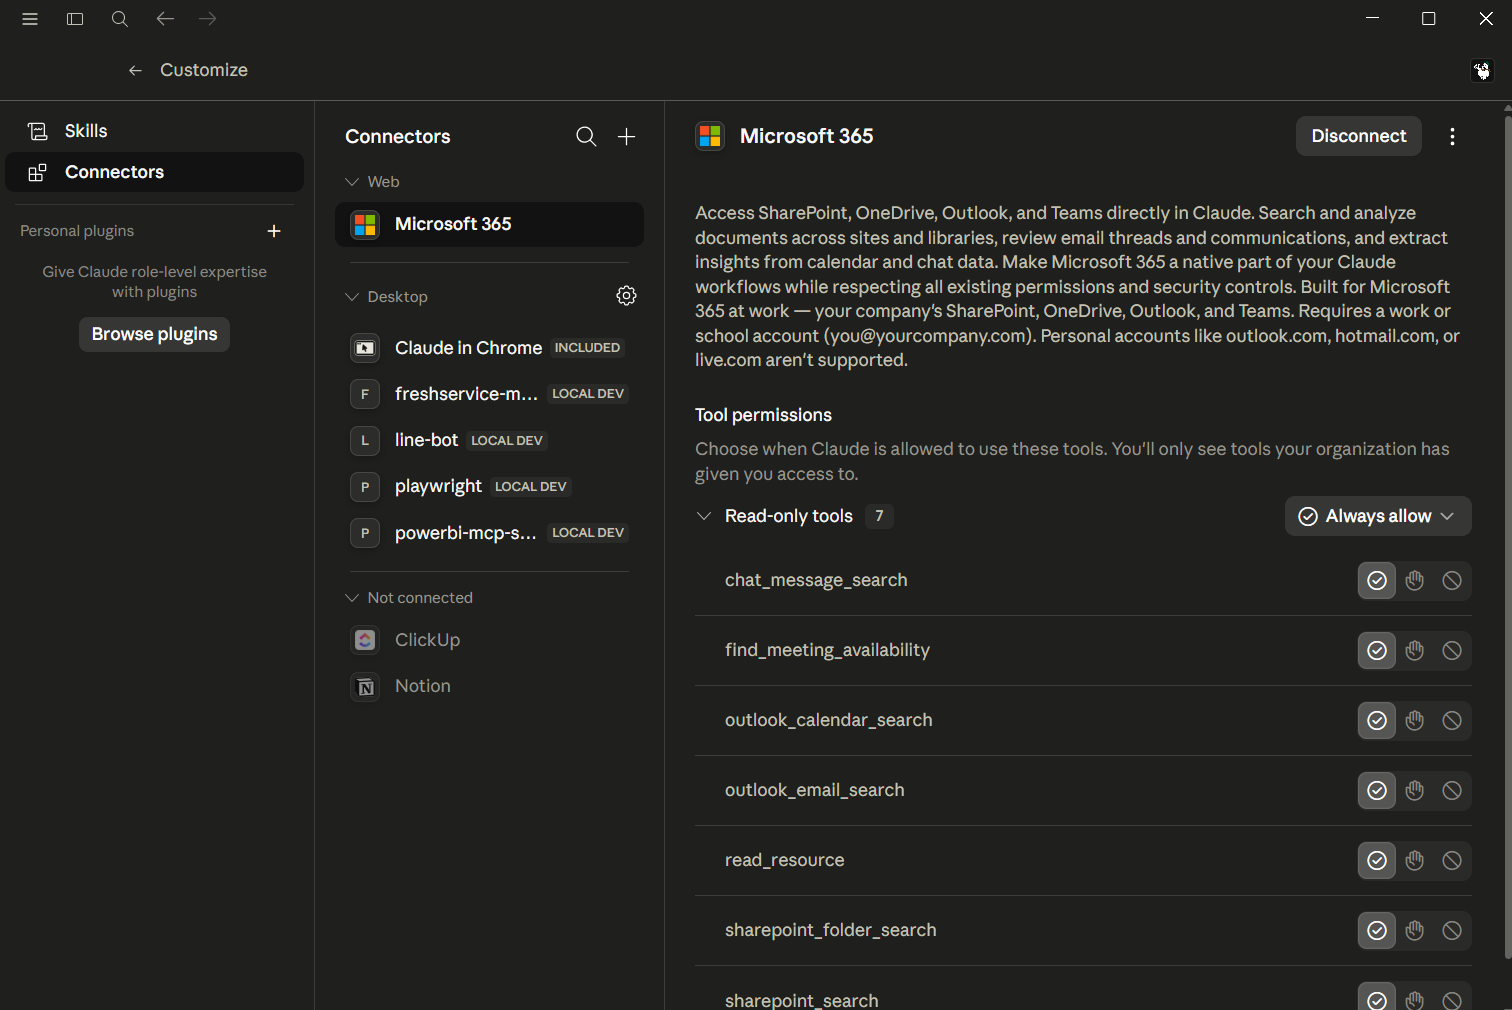This screenshot has width=1512, height=1010.
Task: Open the line-bot connector
Action: click(x=489, y=440)
